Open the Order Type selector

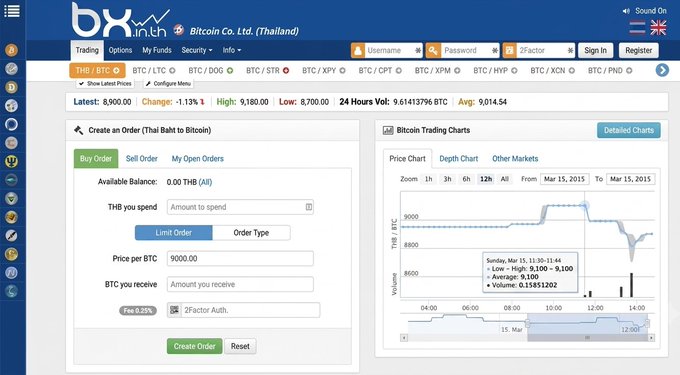click(x=251, y=233)
